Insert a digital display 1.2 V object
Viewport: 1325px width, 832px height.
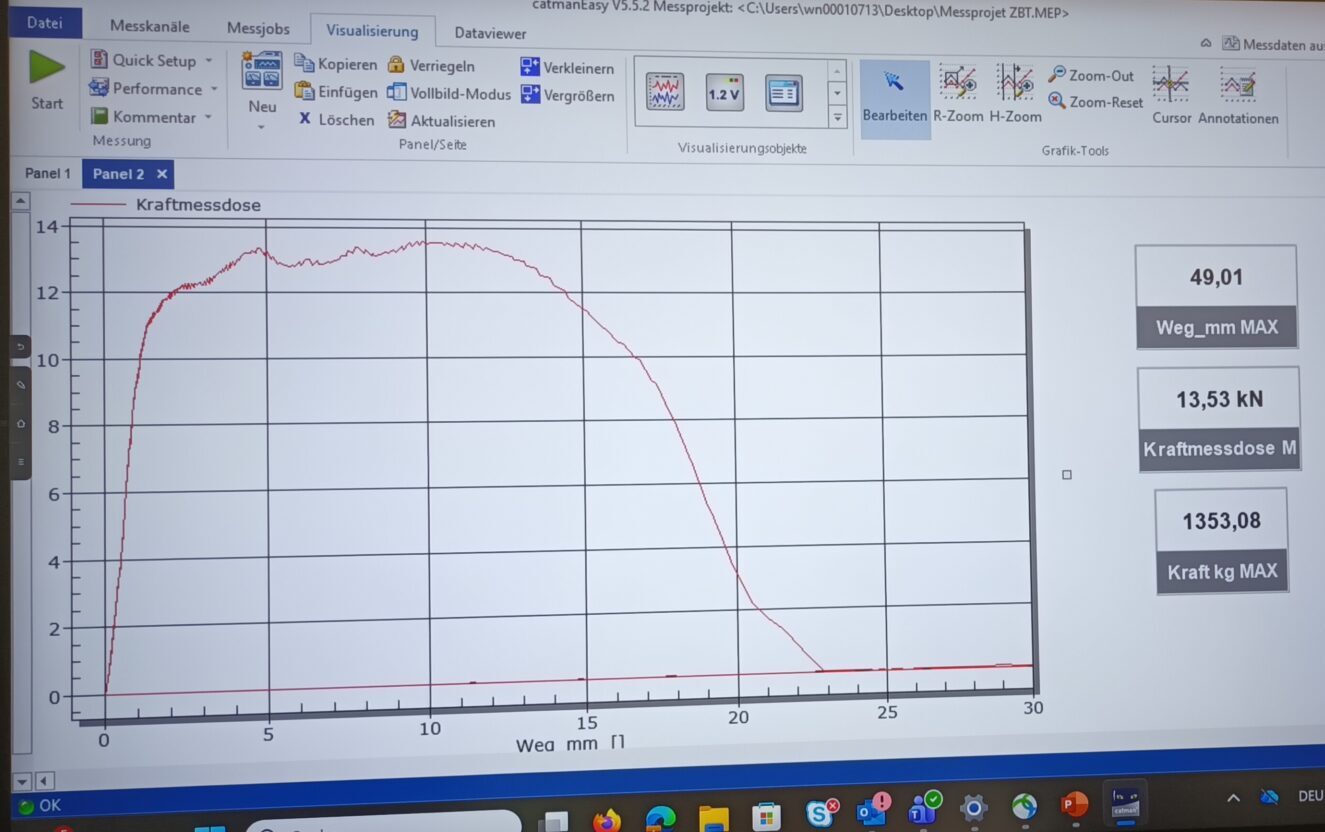(724, 93)
